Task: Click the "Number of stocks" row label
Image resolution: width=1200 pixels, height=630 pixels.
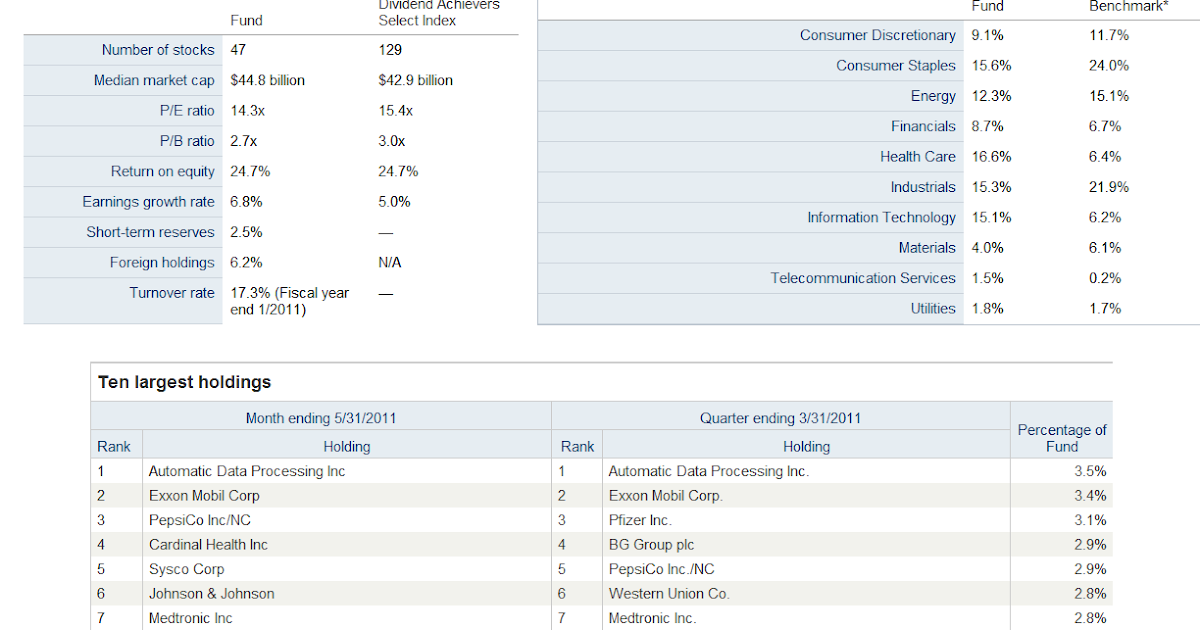Action: (158, 50)
